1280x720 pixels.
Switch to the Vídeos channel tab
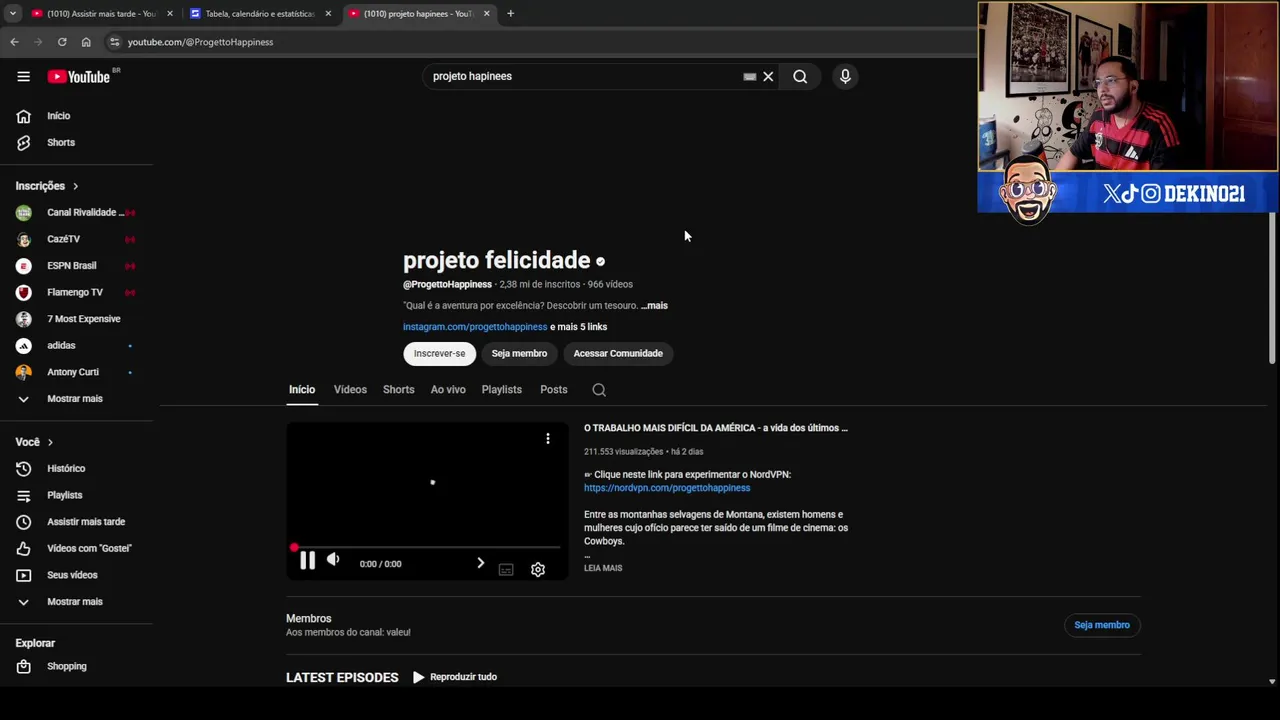click(350, 390)
